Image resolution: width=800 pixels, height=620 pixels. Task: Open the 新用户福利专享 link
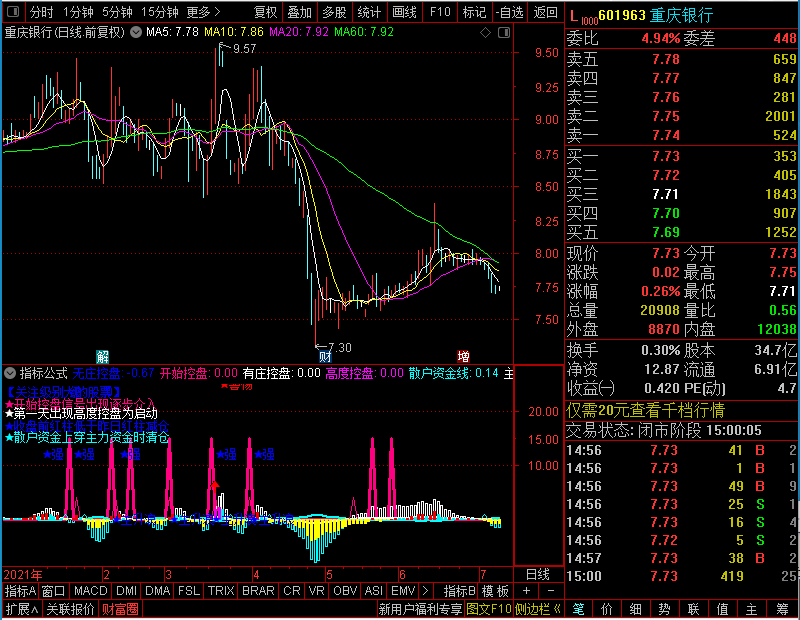pyautogui.click(x=420, y=609)
